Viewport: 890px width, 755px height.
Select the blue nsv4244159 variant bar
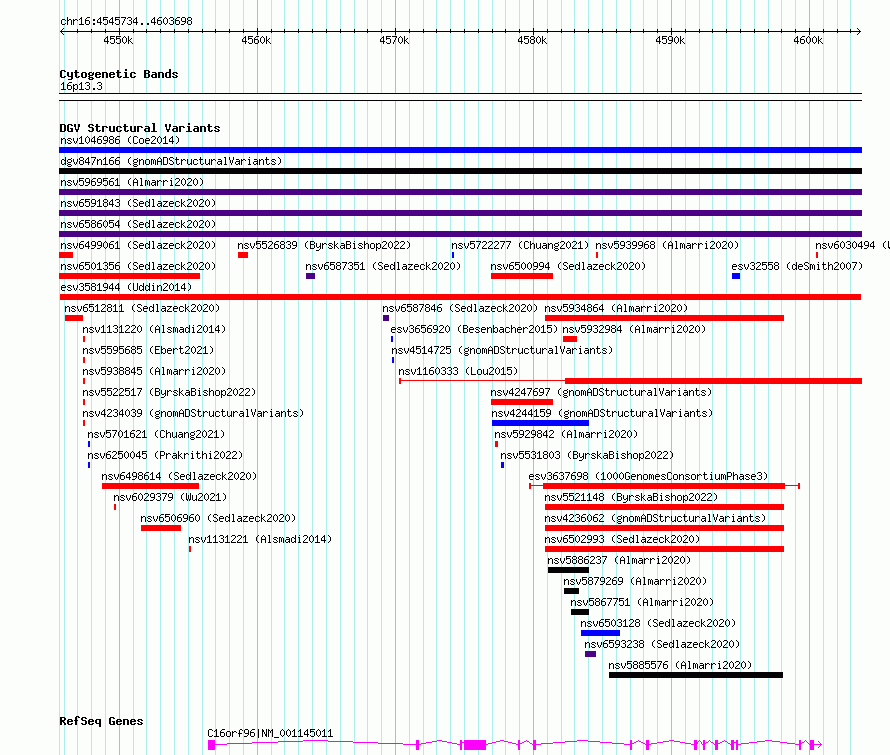tap(540, 423)
